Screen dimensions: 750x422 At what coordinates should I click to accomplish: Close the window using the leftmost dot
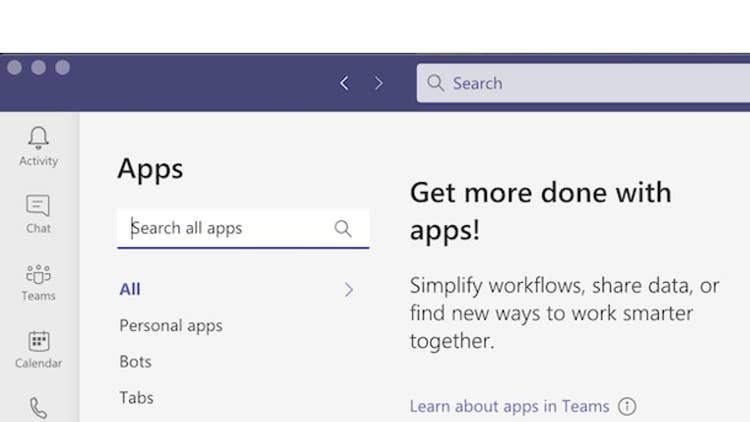point(14,67)
